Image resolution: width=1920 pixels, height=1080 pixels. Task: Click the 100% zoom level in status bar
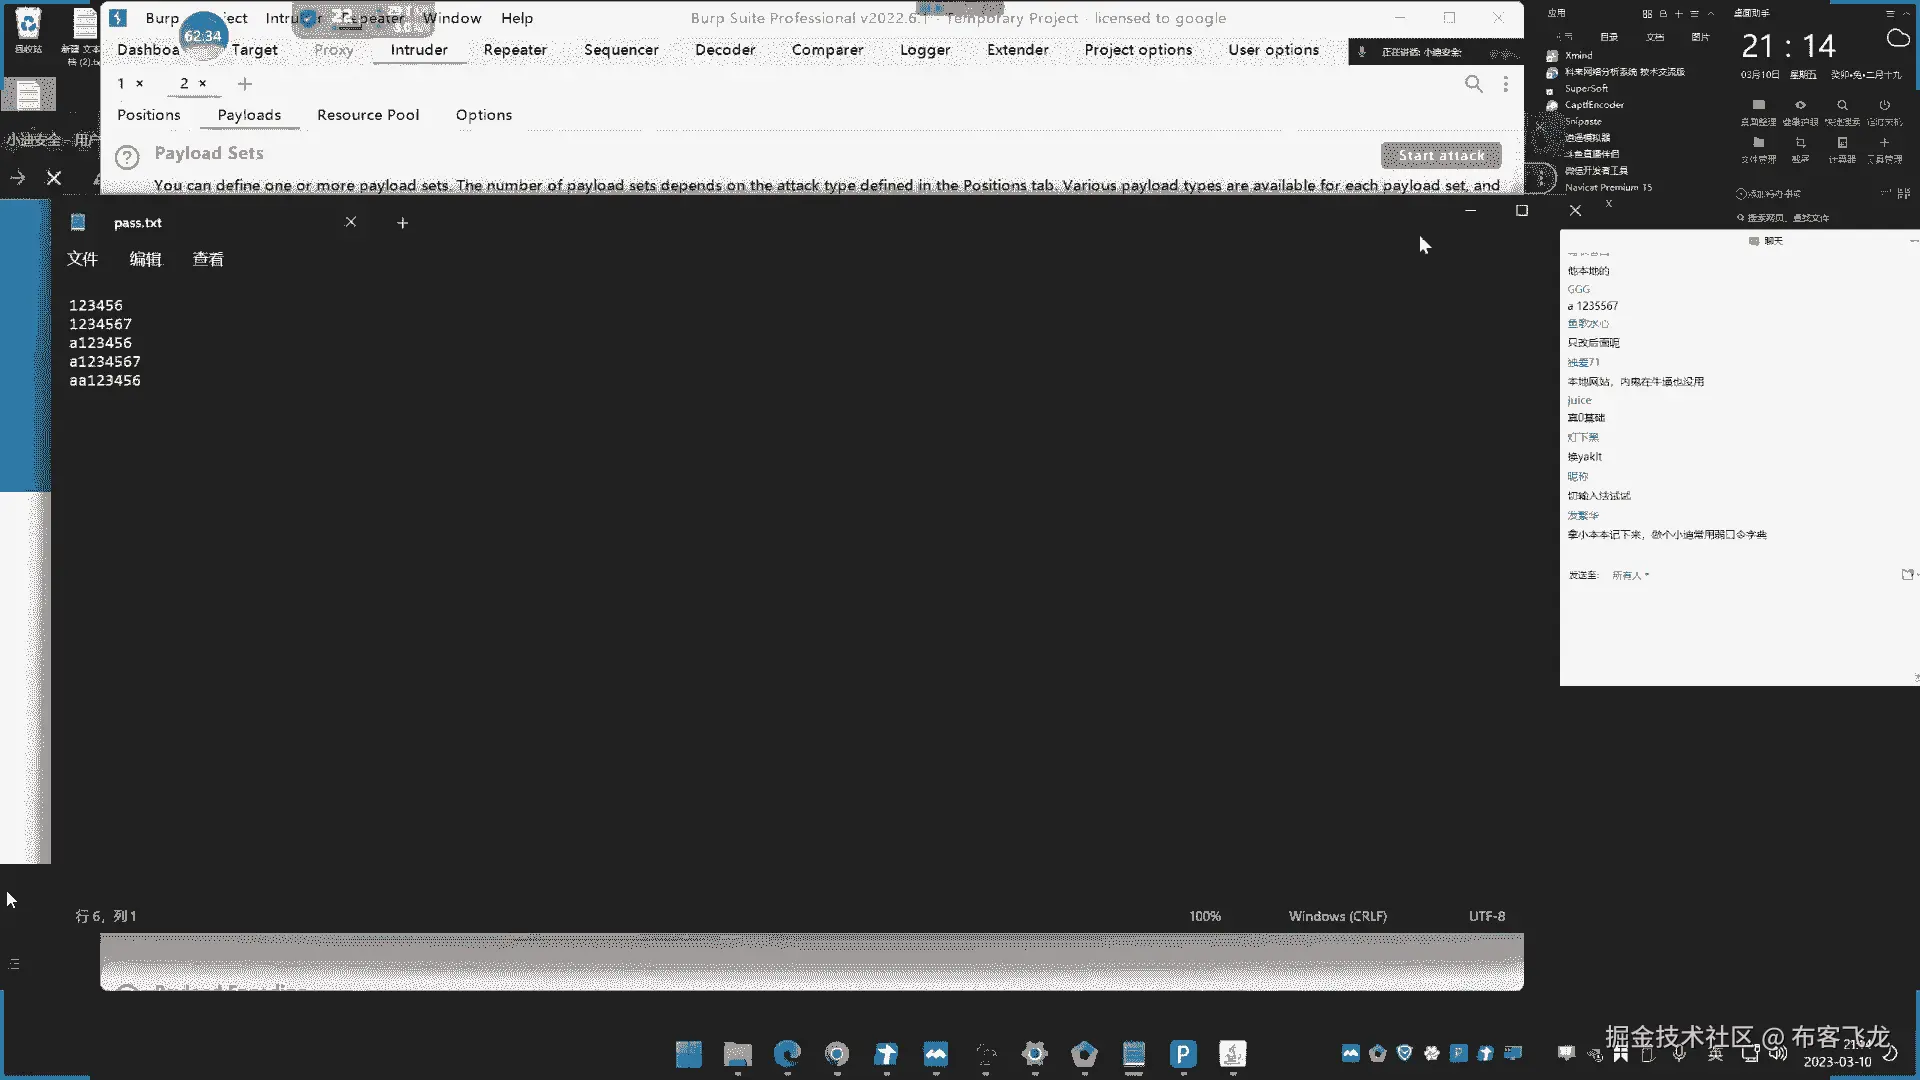coord(1204,916)
